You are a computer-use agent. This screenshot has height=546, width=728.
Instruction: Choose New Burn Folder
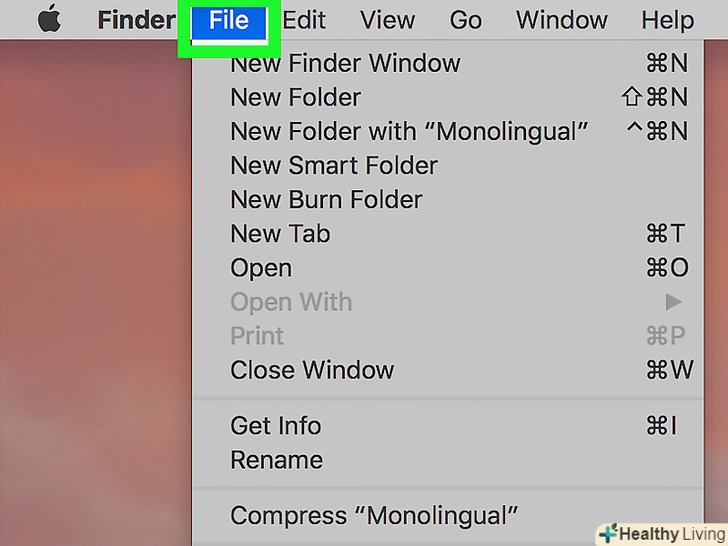326,199
